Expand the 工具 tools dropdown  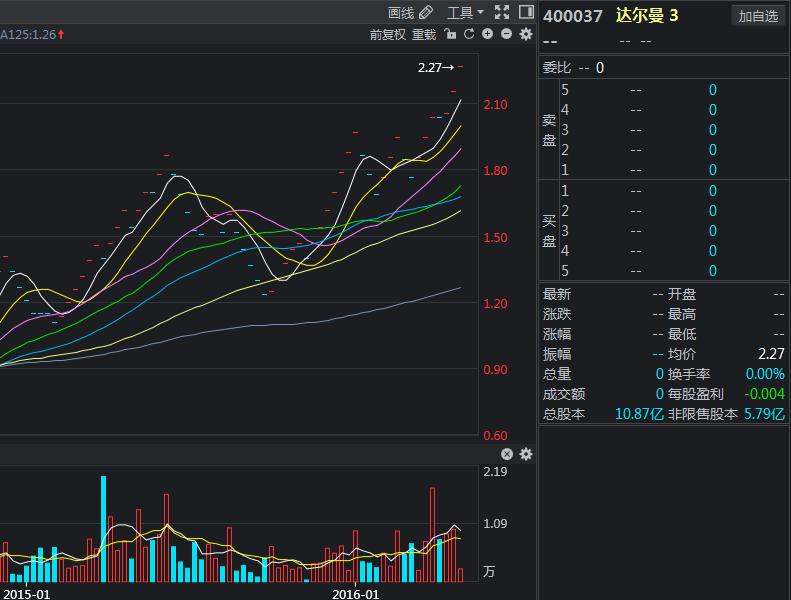(465, 13)
